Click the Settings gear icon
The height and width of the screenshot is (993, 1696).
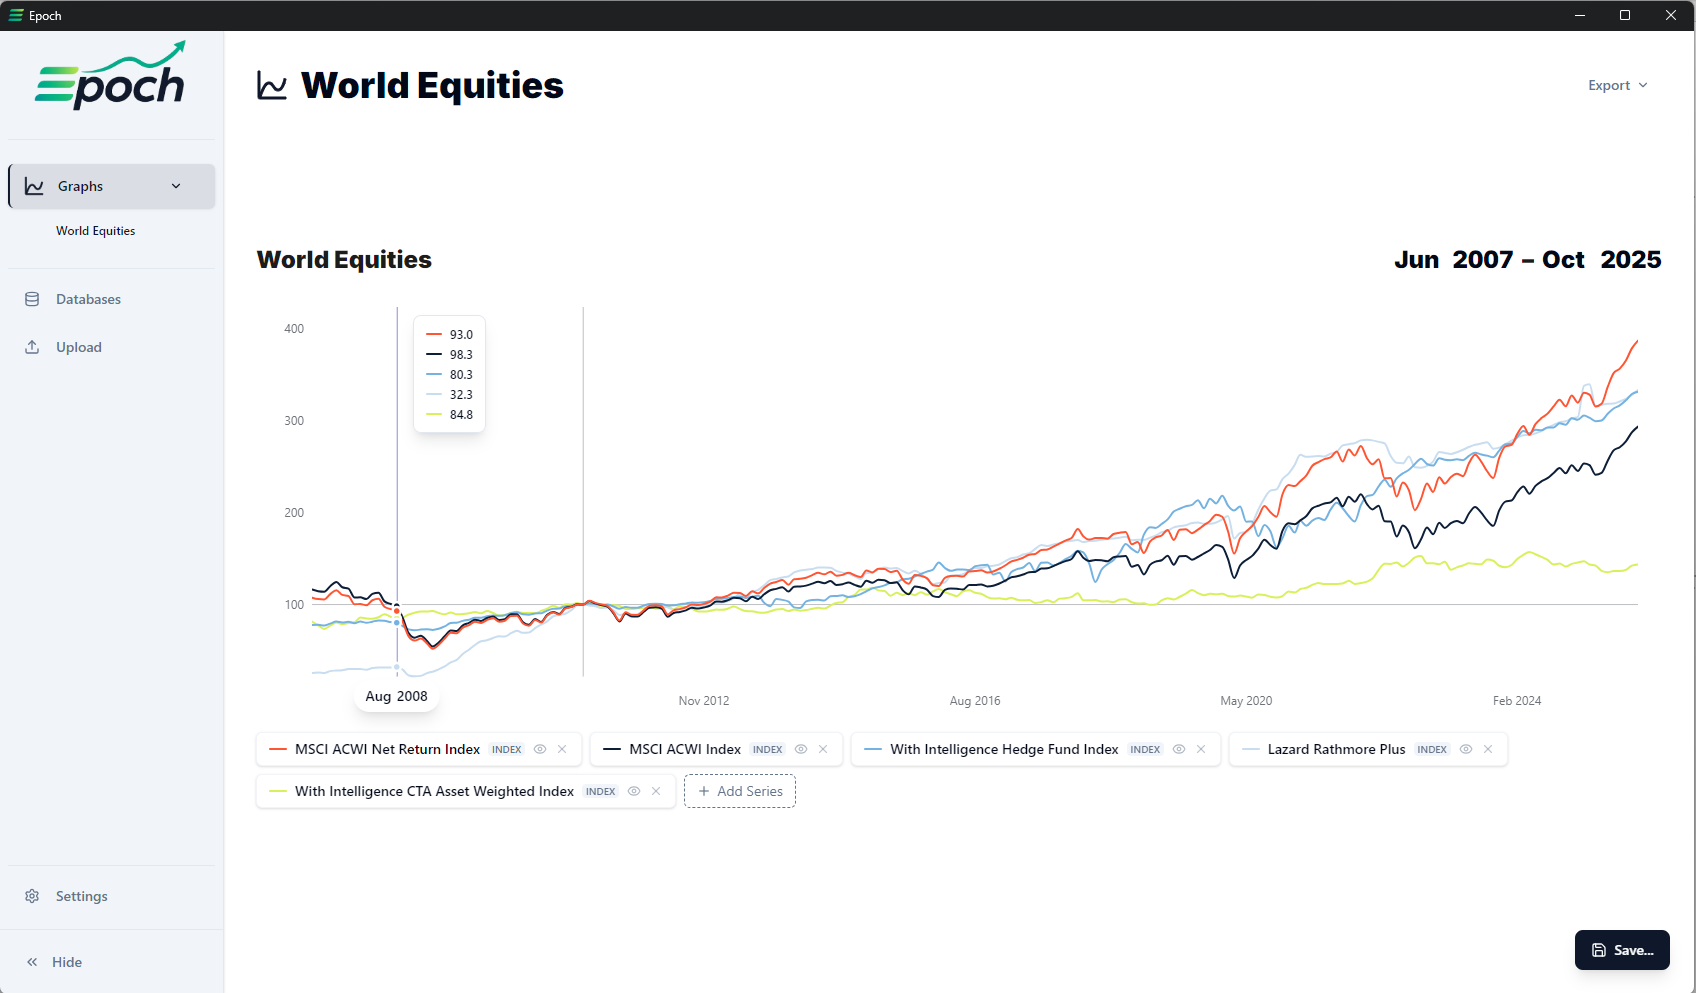point(32,896)
